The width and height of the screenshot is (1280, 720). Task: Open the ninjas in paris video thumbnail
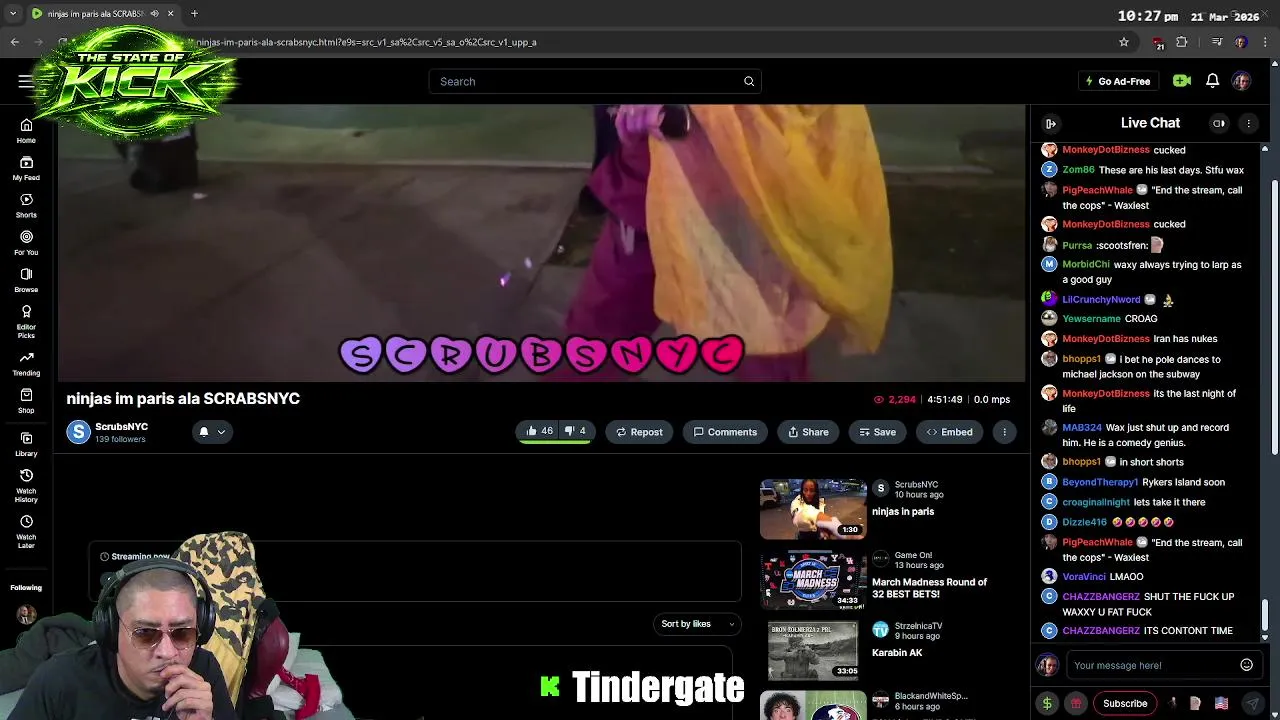pos(813,509)
